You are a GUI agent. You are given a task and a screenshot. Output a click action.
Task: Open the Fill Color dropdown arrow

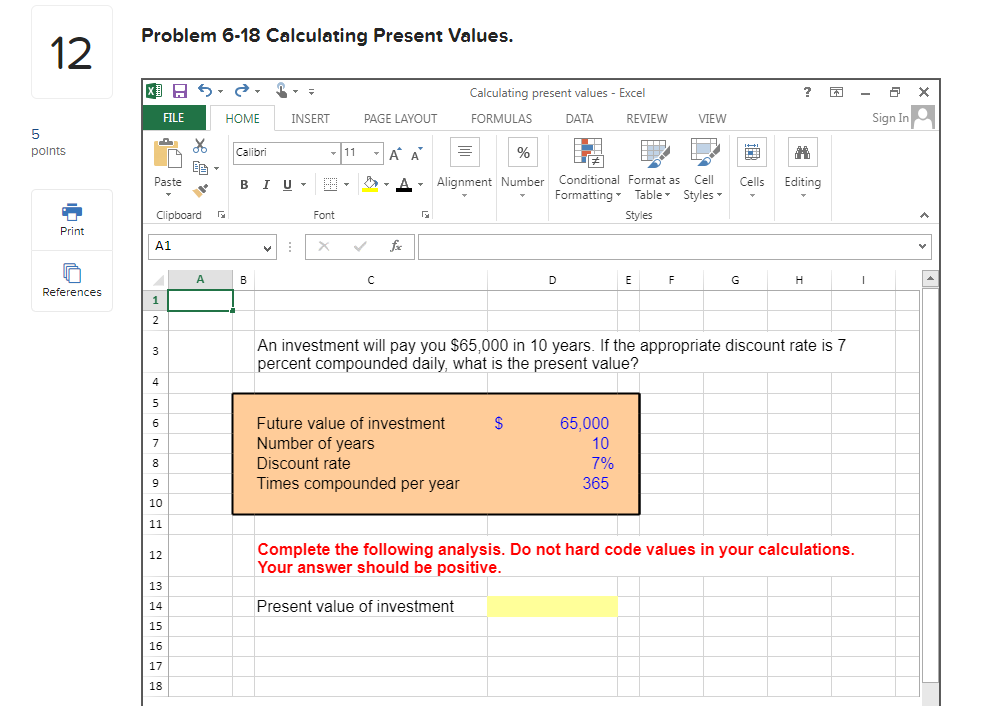pos(386,183)
